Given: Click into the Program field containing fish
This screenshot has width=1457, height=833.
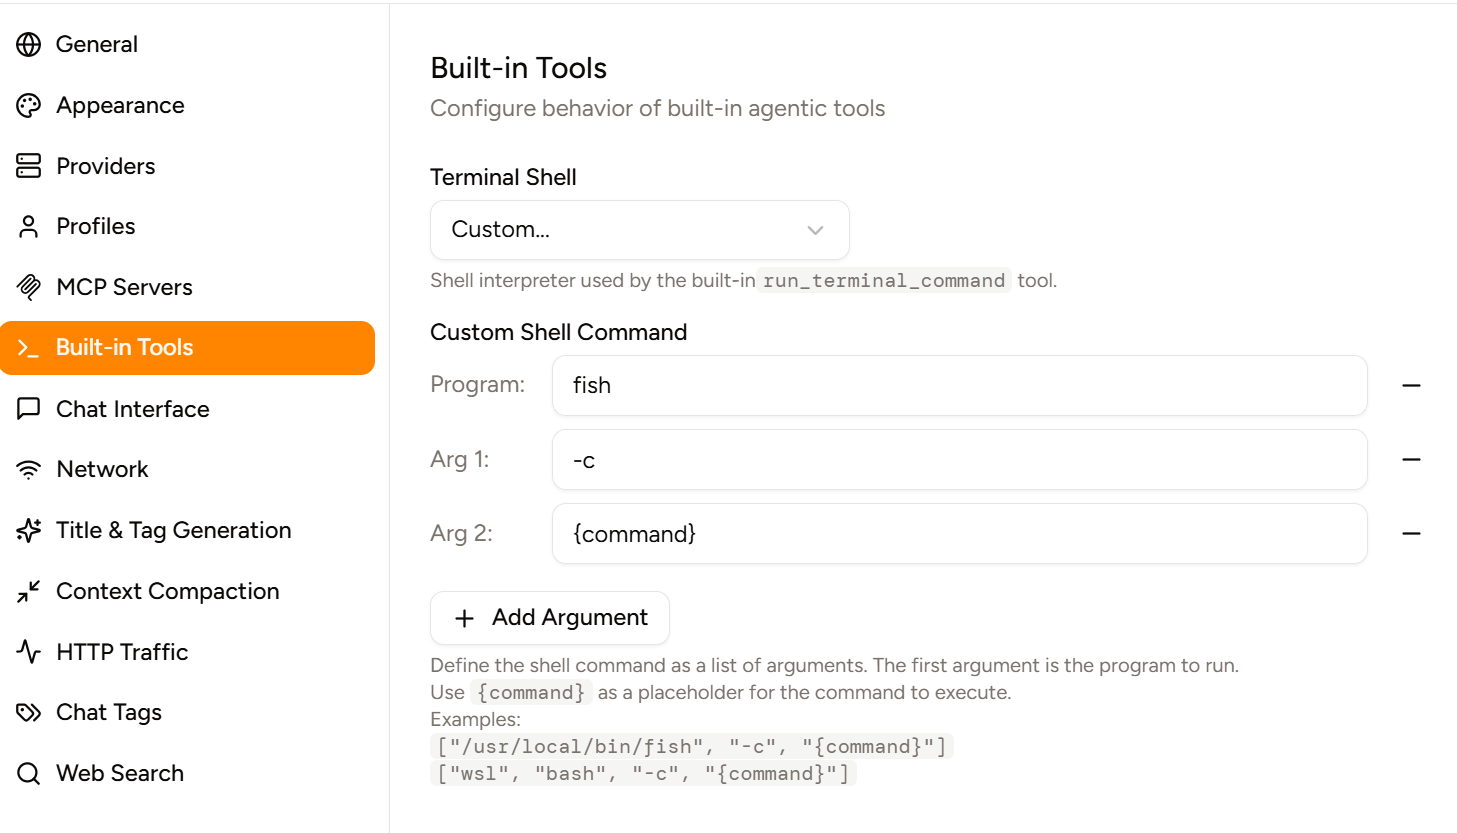Looking at the screenshot, I should (x=958, y=385).
